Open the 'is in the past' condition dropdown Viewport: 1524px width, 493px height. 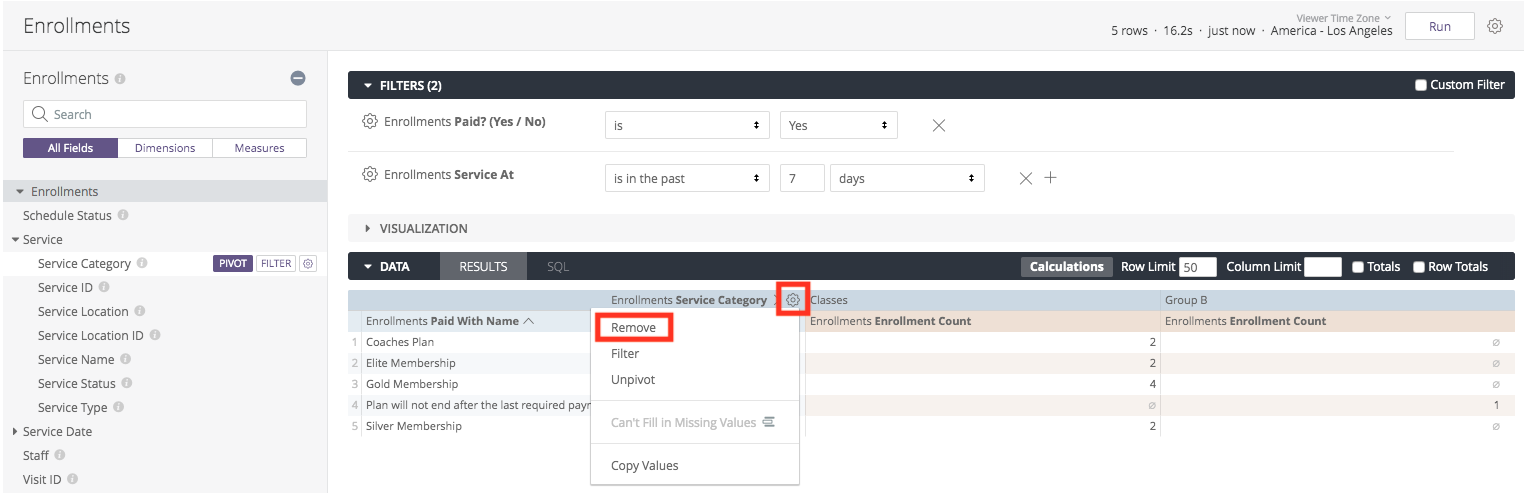coord(687,178)
